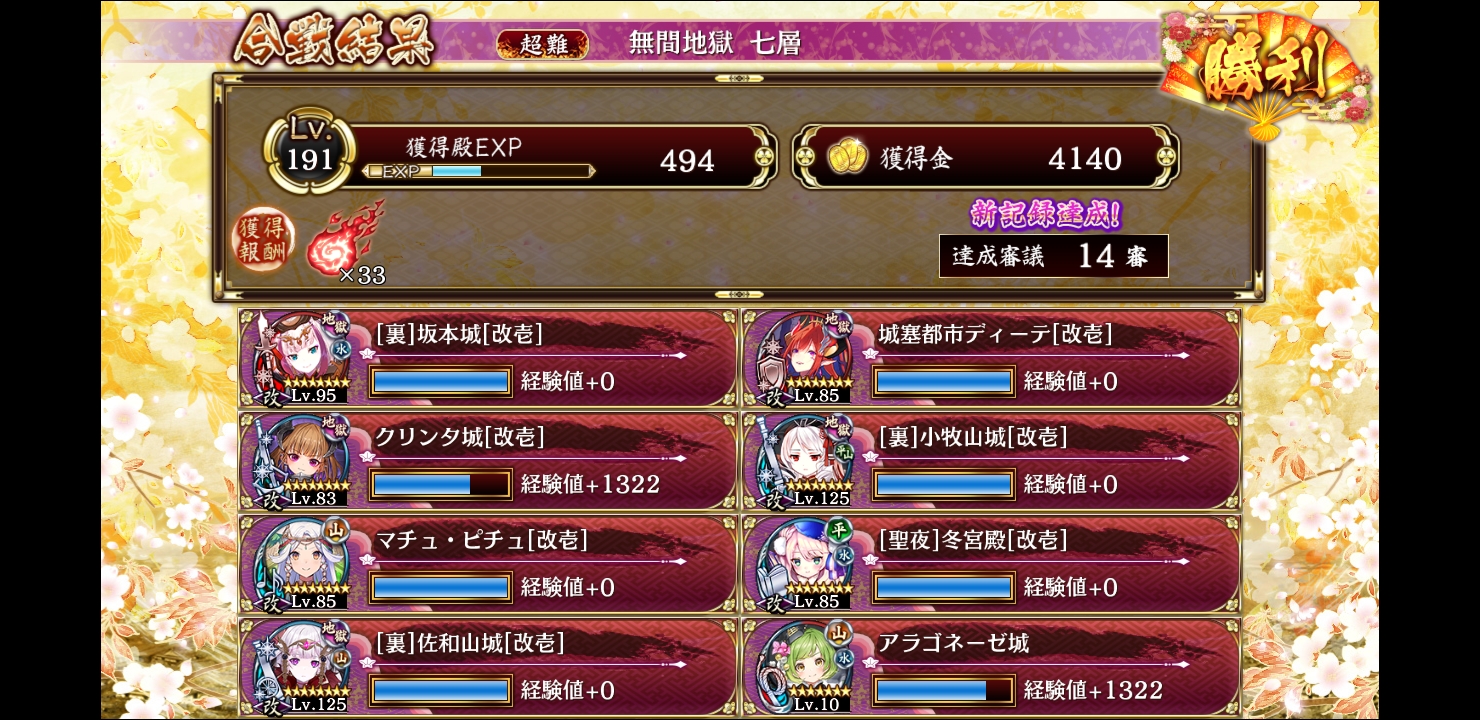Click the 合戦結果 title header
The height and width of the screenshot is (720, 1480).
click(335, 42)
